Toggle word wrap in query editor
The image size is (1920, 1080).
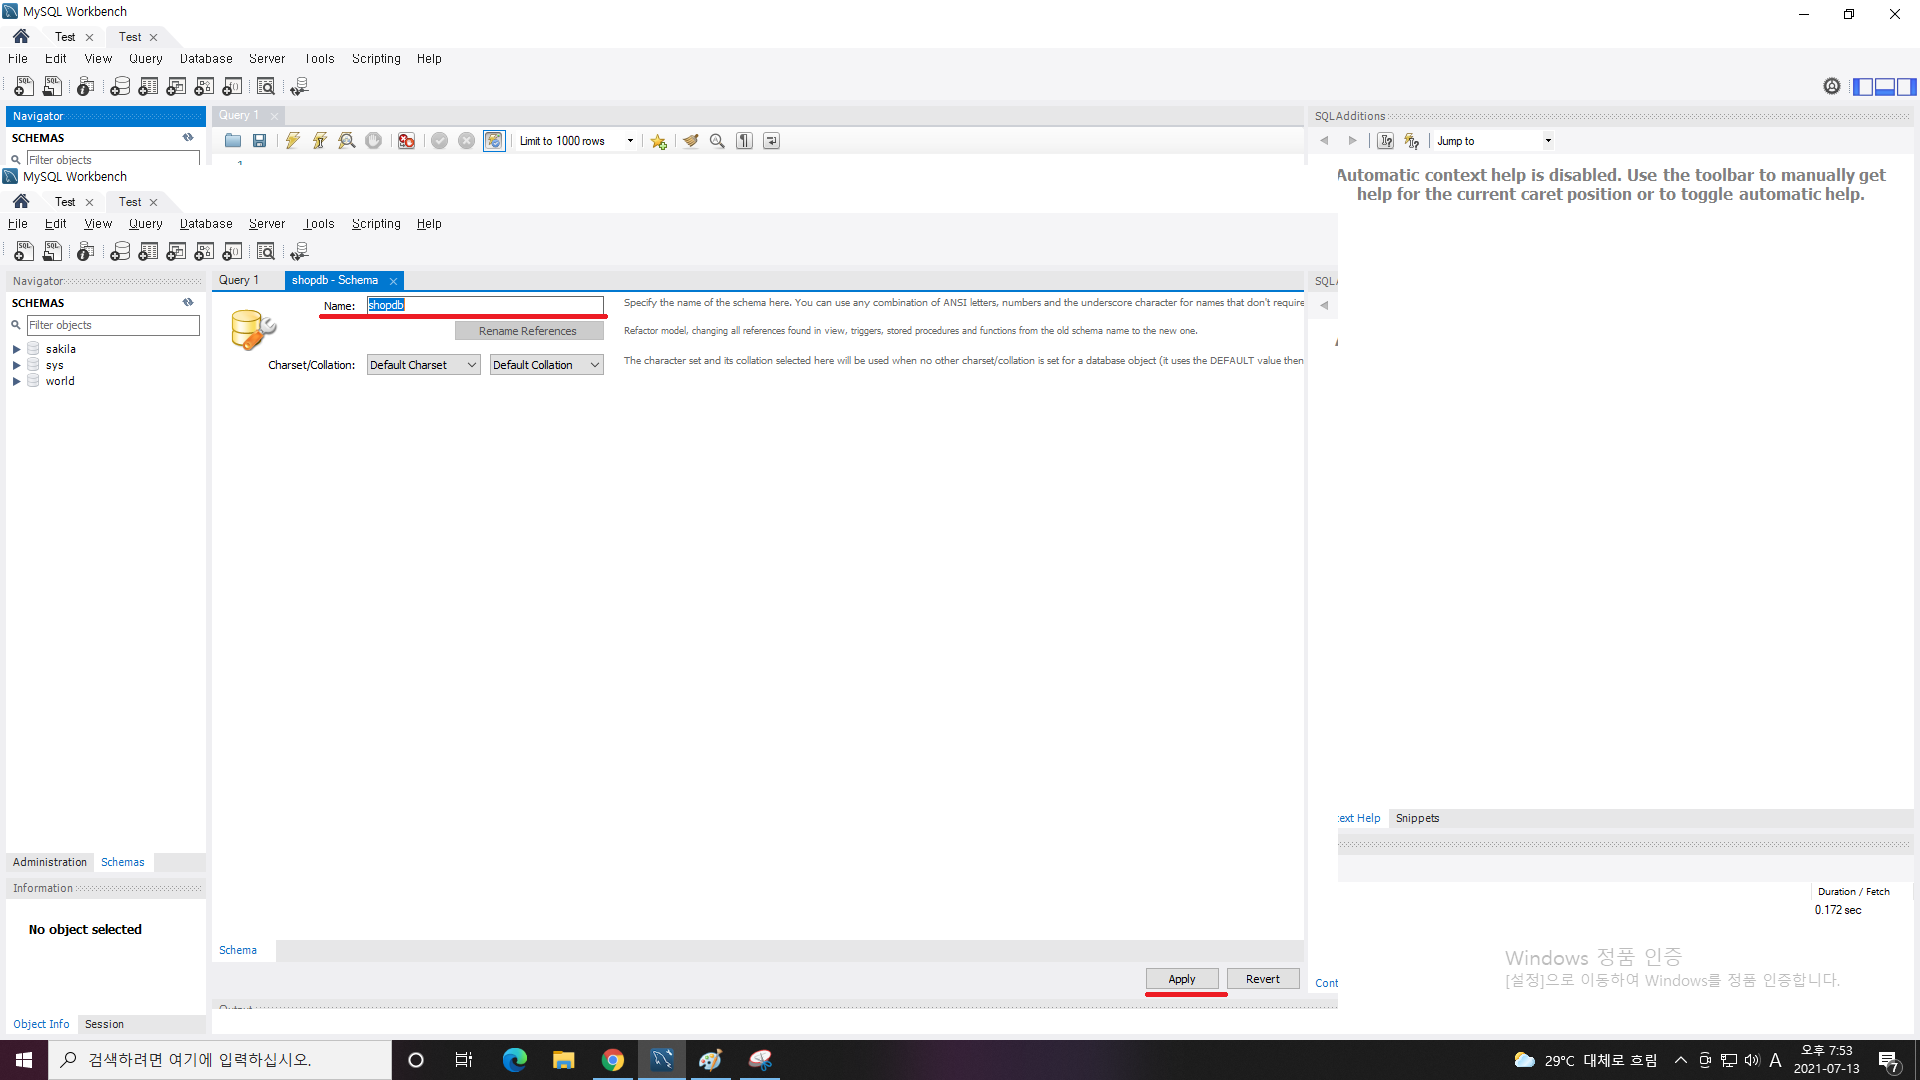[771, 141]
